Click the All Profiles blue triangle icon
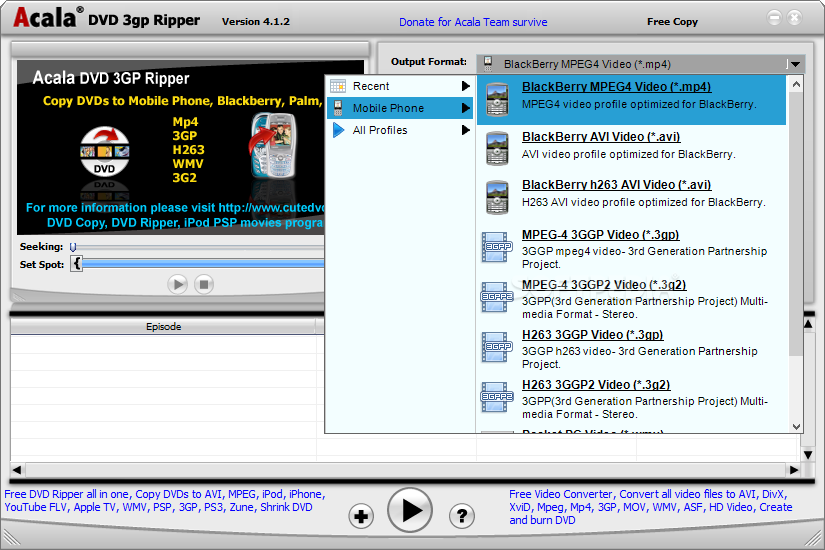 [338, 130]
